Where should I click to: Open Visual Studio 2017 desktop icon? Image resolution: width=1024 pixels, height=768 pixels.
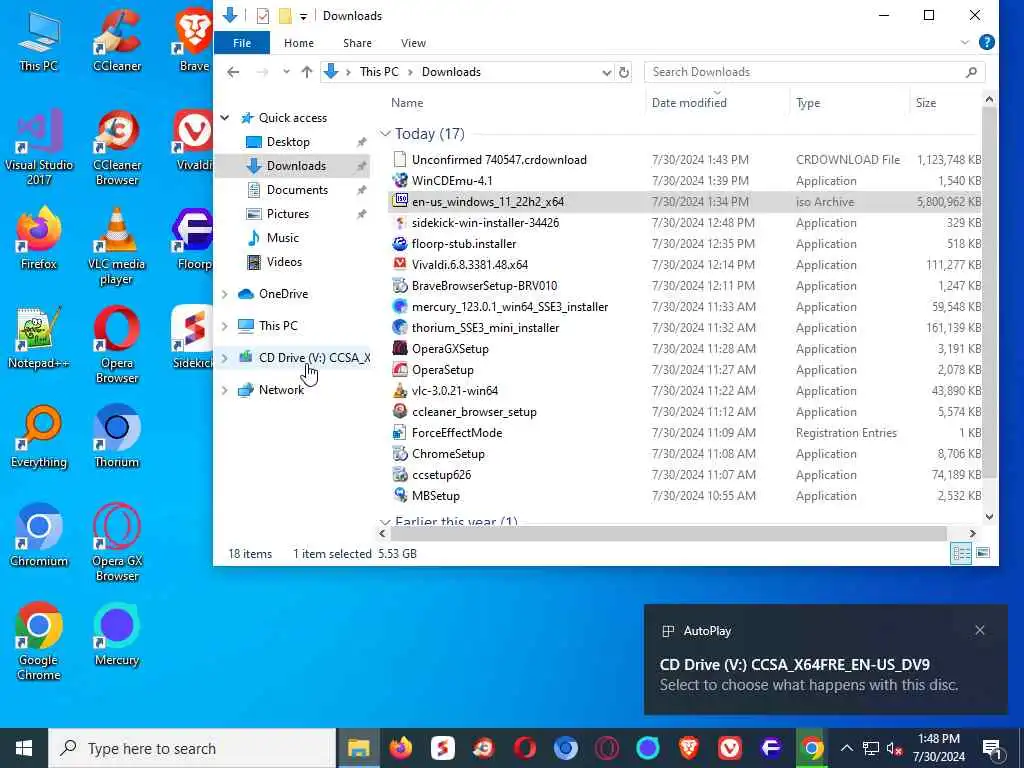click(x=39, y=147)
